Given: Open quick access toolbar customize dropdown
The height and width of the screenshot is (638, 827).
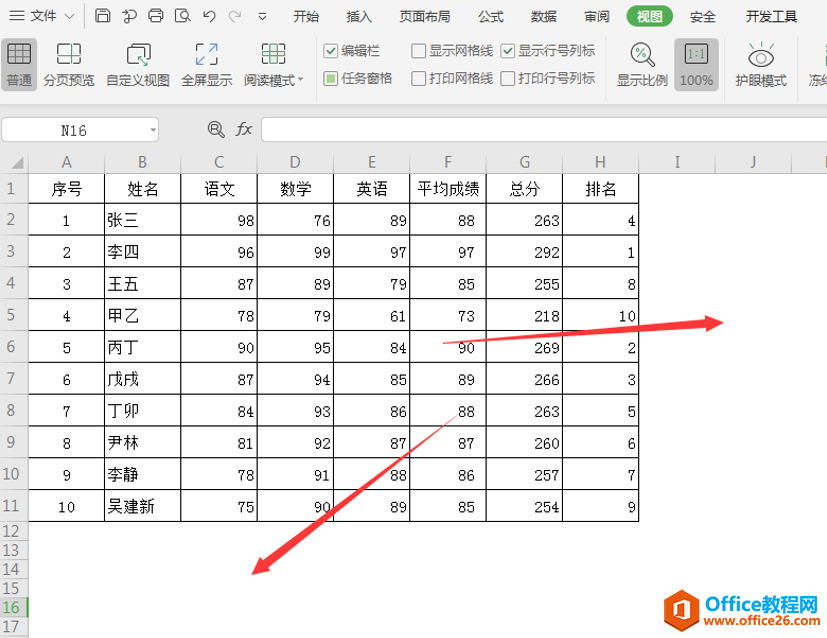Looking at the screenshot, I should (x=262, y=17).
